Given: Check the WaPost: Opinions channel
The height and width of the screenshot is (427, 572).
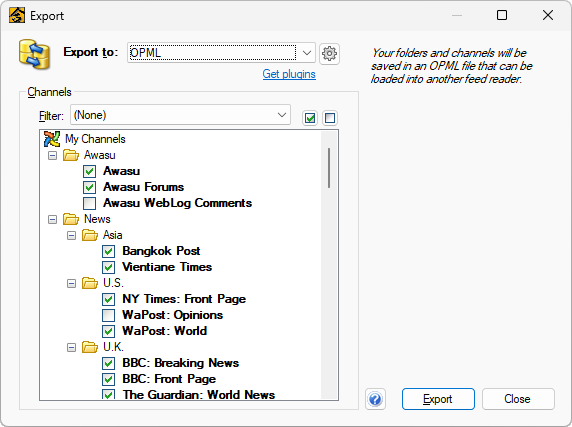Looking at the screenshot, I should pos(108,315).
